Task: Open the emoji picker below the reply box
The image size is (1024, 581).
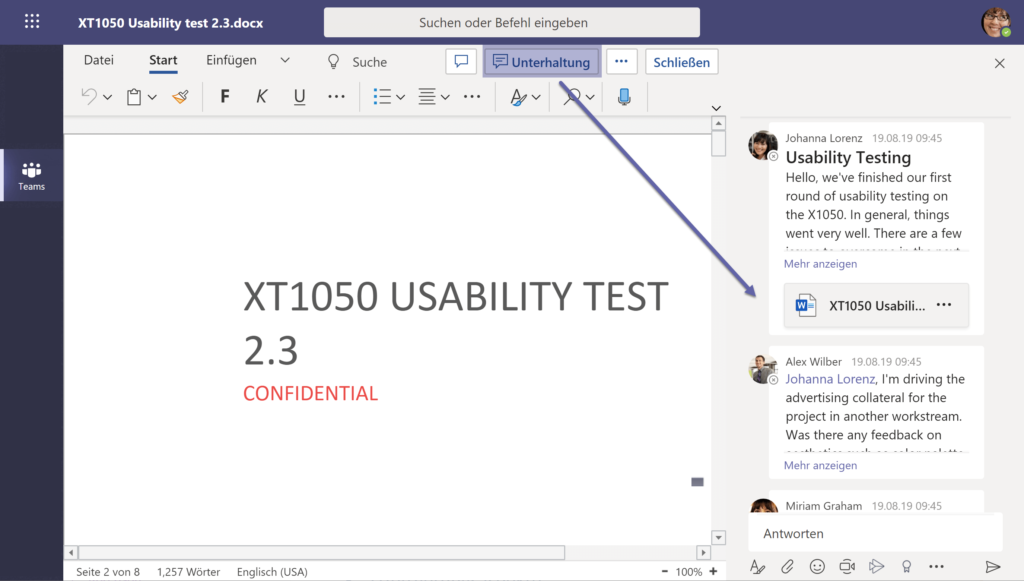Action: pyautogui.click(x=817, y=566)
